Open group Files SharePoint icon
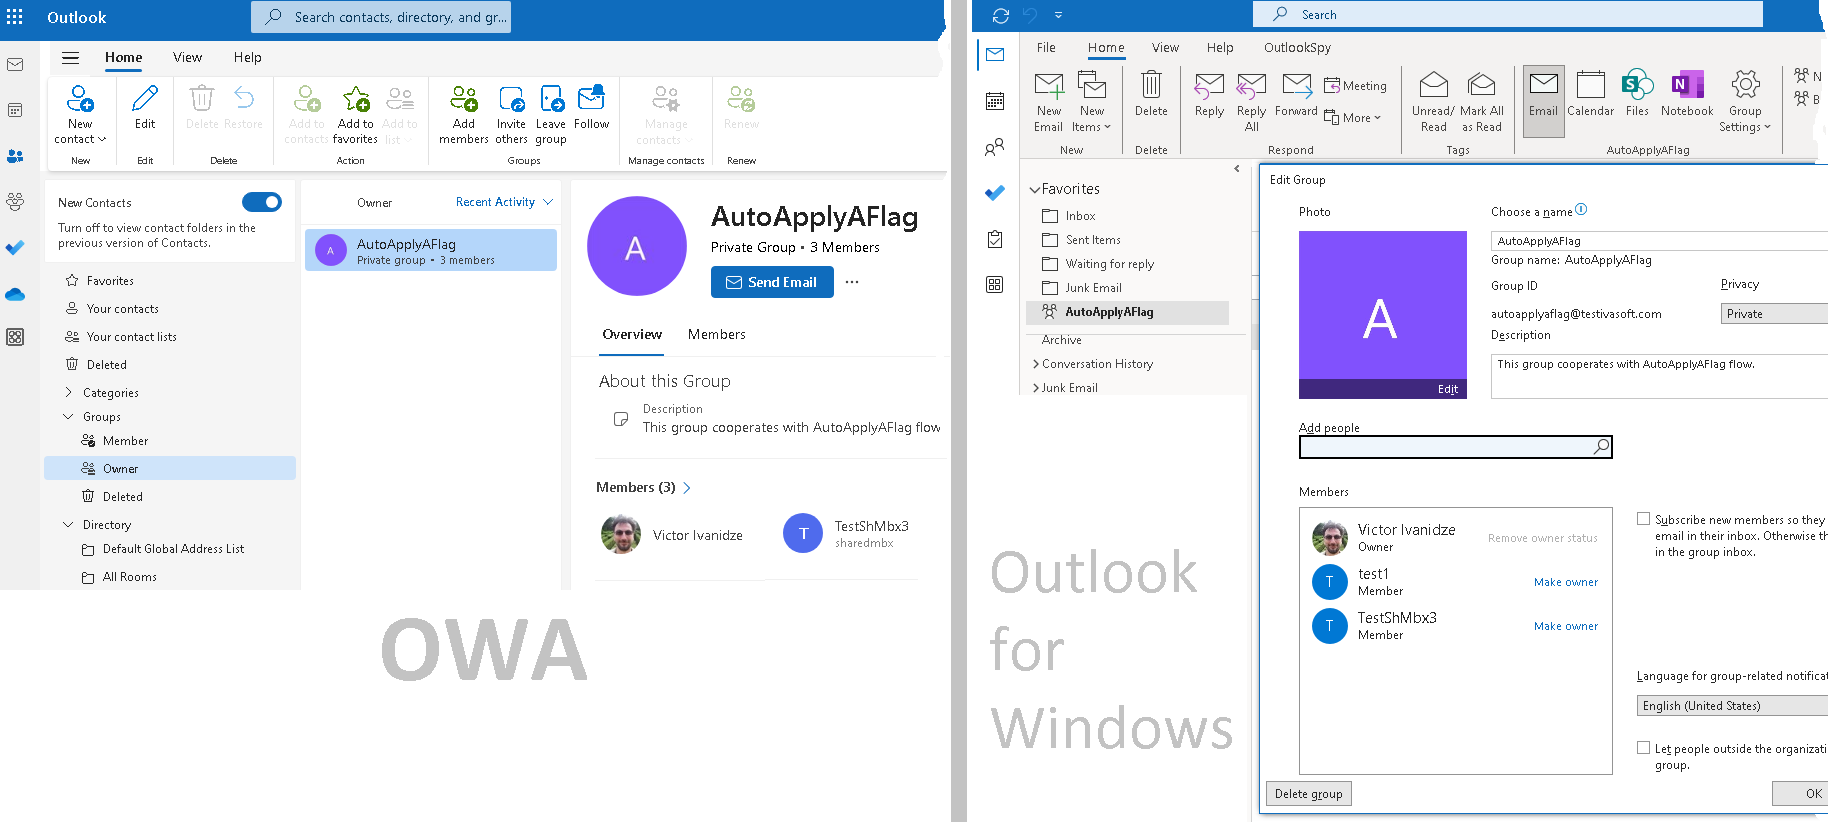This screenshot has width=1828, height=822. pos(1637,85)
